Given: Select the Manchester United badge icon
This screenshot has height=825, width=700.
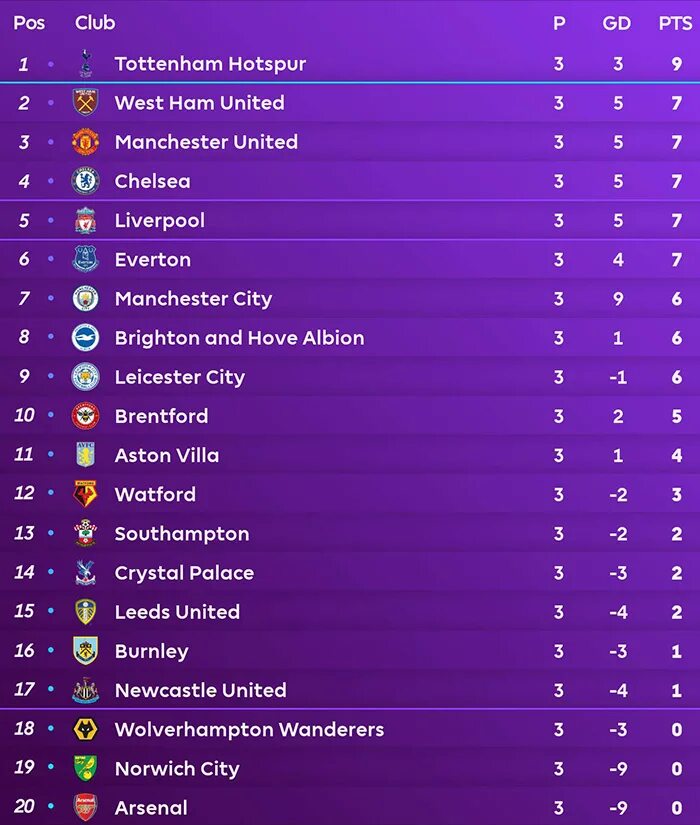Looking at the screenshot, I should coord(85,142).
